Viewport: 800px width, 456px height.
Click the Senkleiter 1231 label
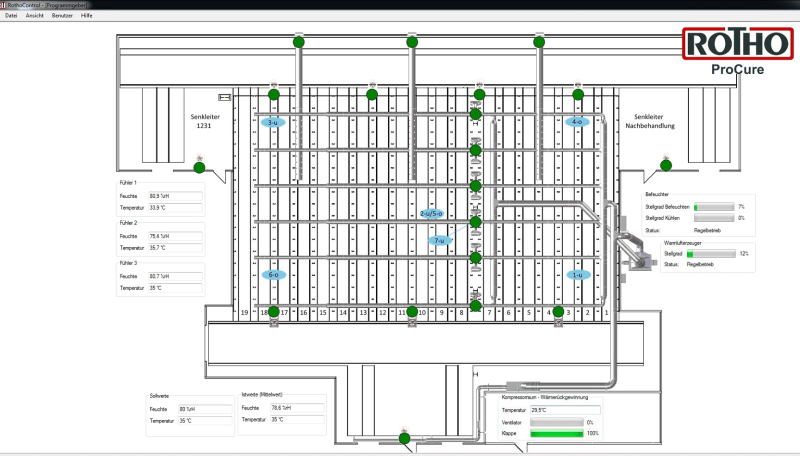pos(205,121)
